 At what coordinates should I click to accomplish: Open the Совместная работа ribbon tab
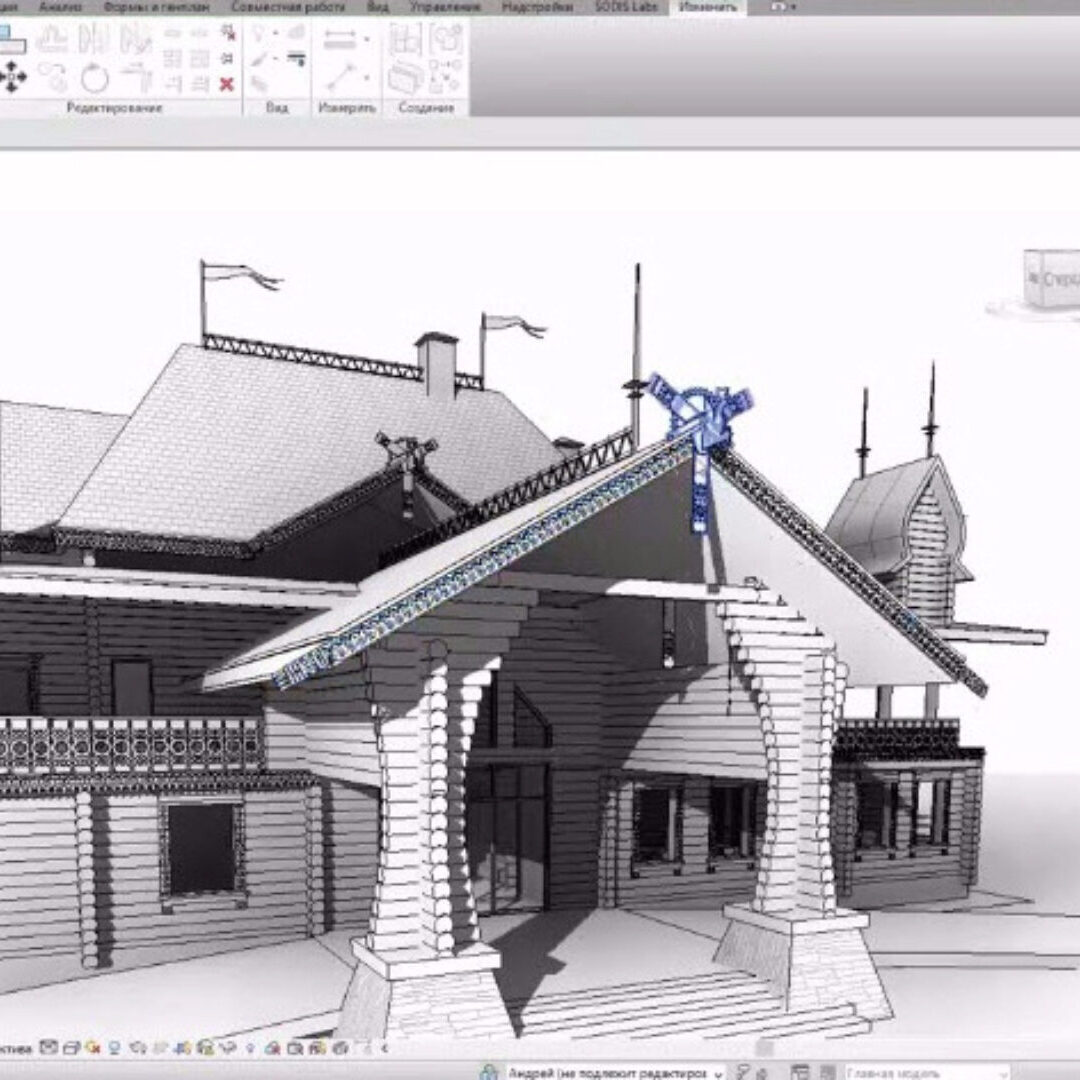[289, 7]
